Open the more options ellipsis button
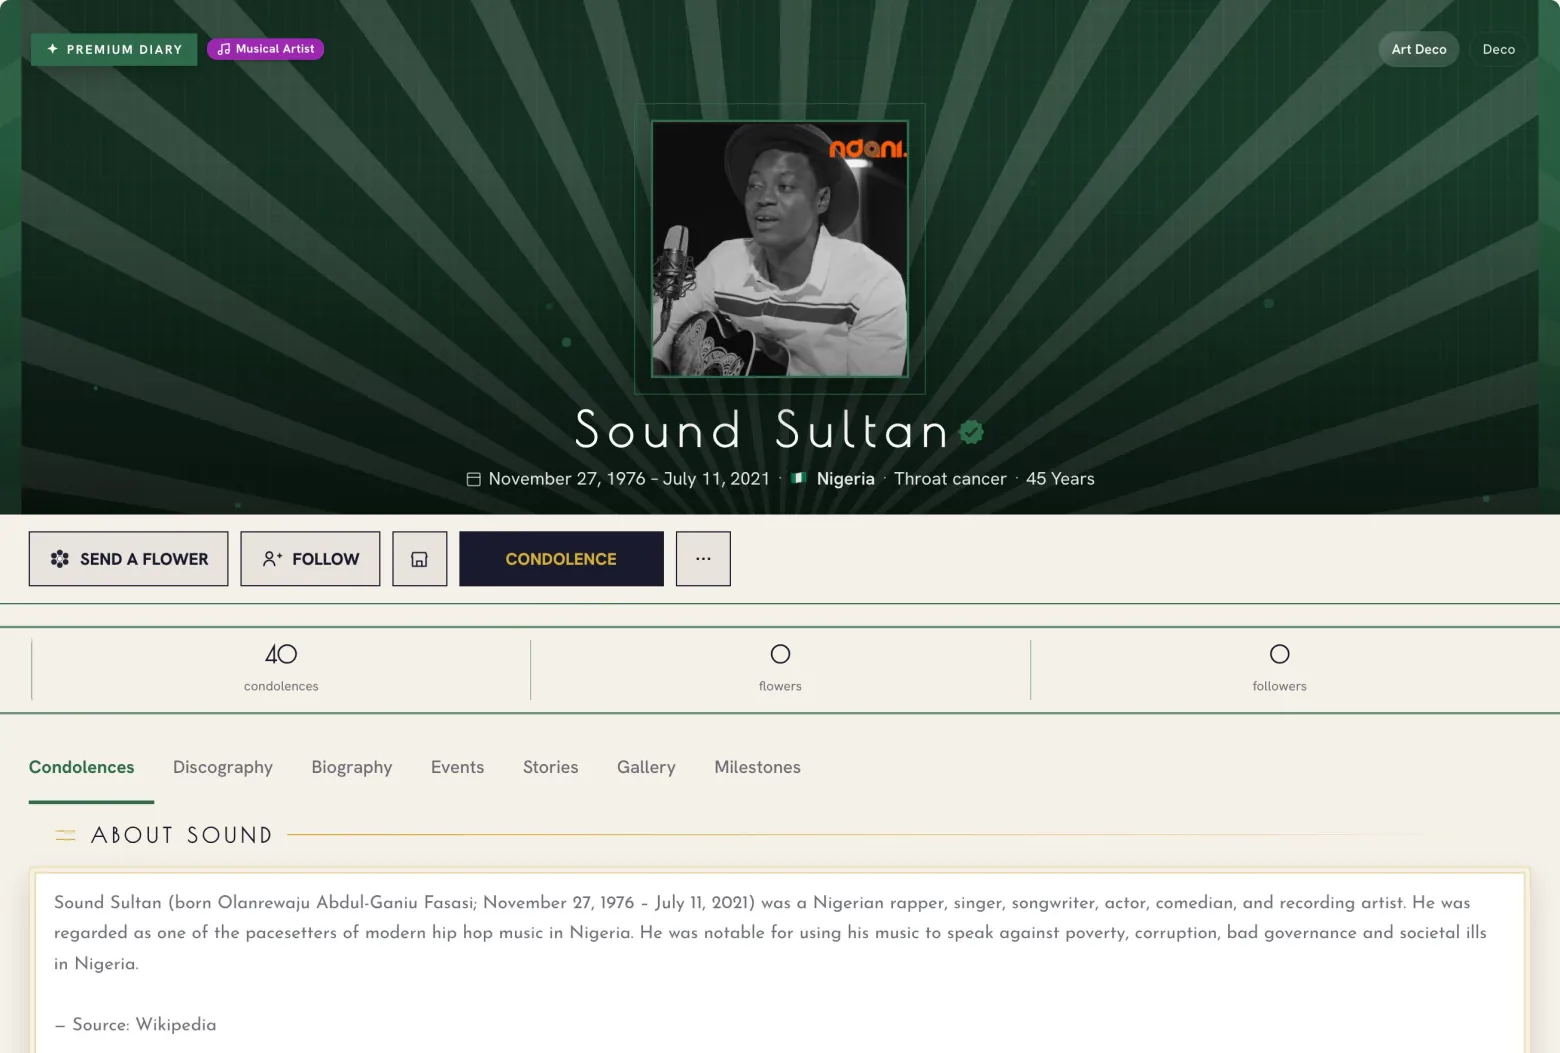The width and height of the screenshot is (1560, 1053). 703,559
